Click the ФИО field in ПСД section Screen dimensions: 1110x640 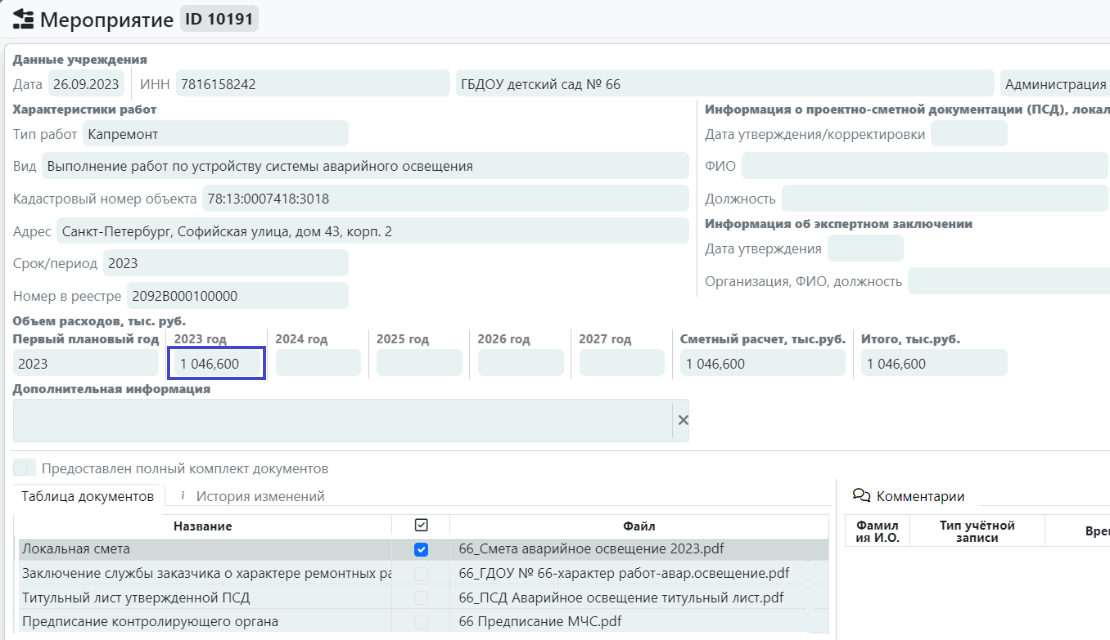(924, 166)
